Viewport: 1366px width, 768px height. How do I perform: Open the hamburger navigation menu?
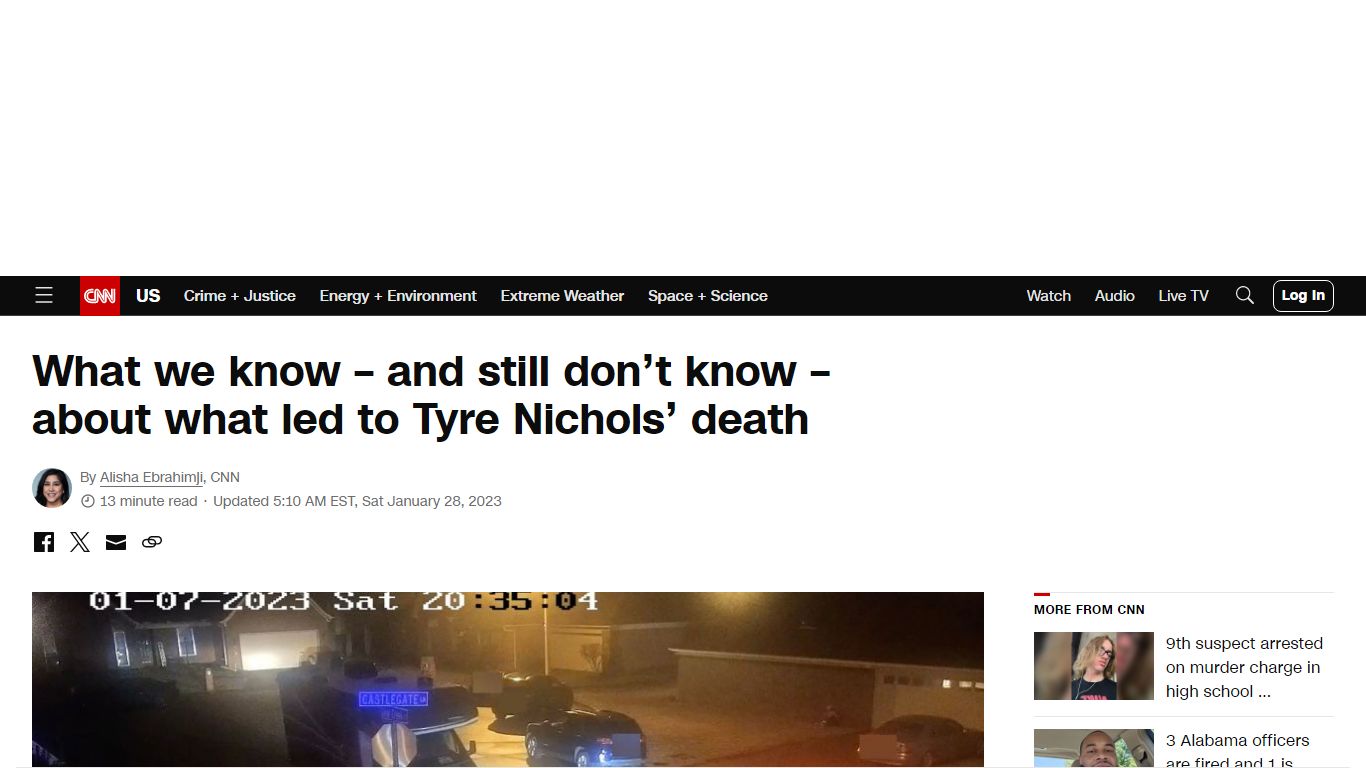[x=44, y=296]
